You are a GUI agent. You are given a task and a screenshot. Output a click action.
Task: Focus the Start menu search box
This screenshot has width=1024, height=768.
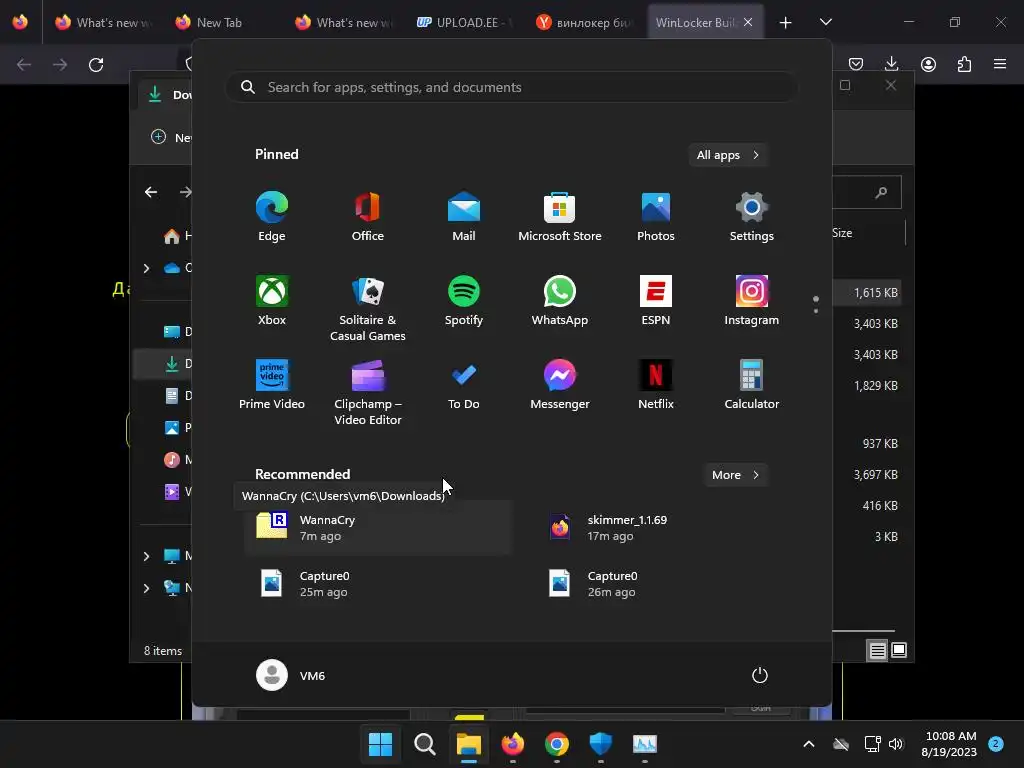pos(511,88)
